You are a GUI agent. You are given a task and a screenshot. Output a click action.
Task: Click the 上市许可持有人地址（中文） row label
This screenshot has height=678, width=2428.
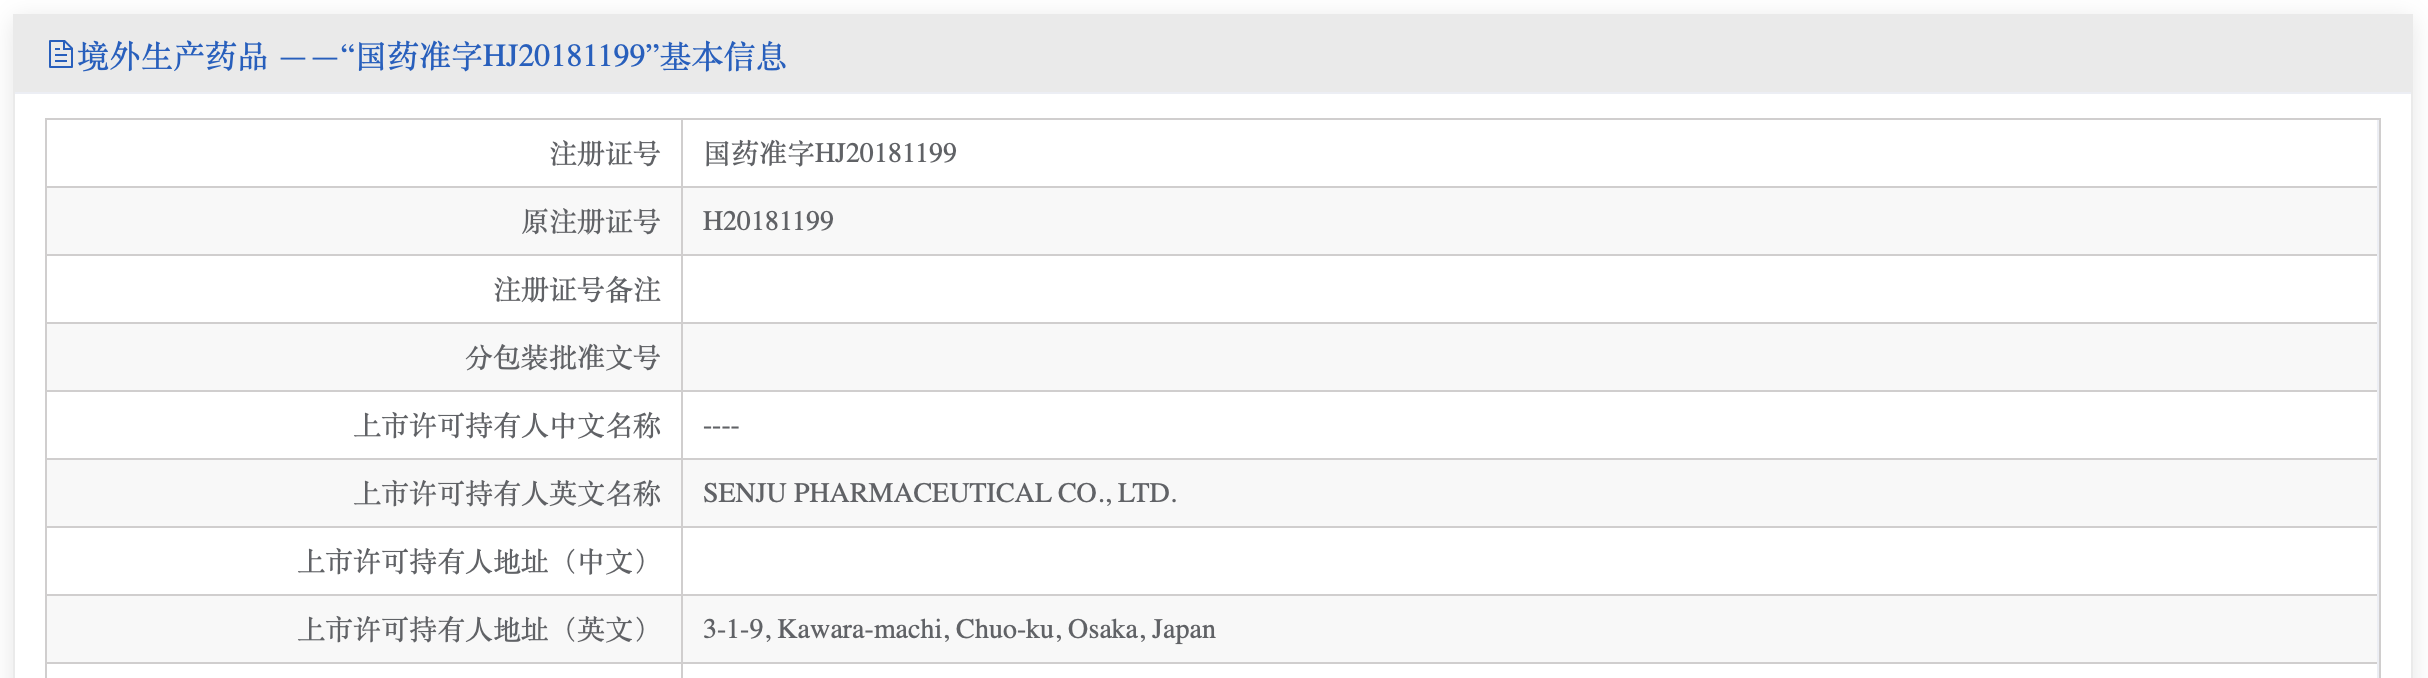[478, 561]
